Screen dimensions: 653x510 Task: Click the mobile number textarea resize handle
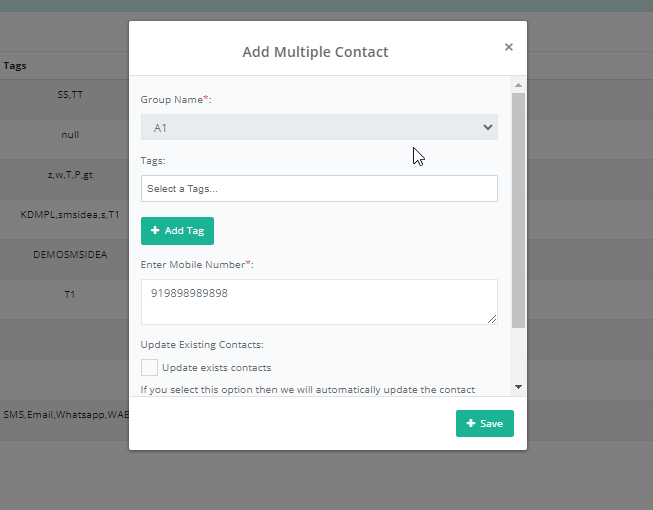(492, 319)
